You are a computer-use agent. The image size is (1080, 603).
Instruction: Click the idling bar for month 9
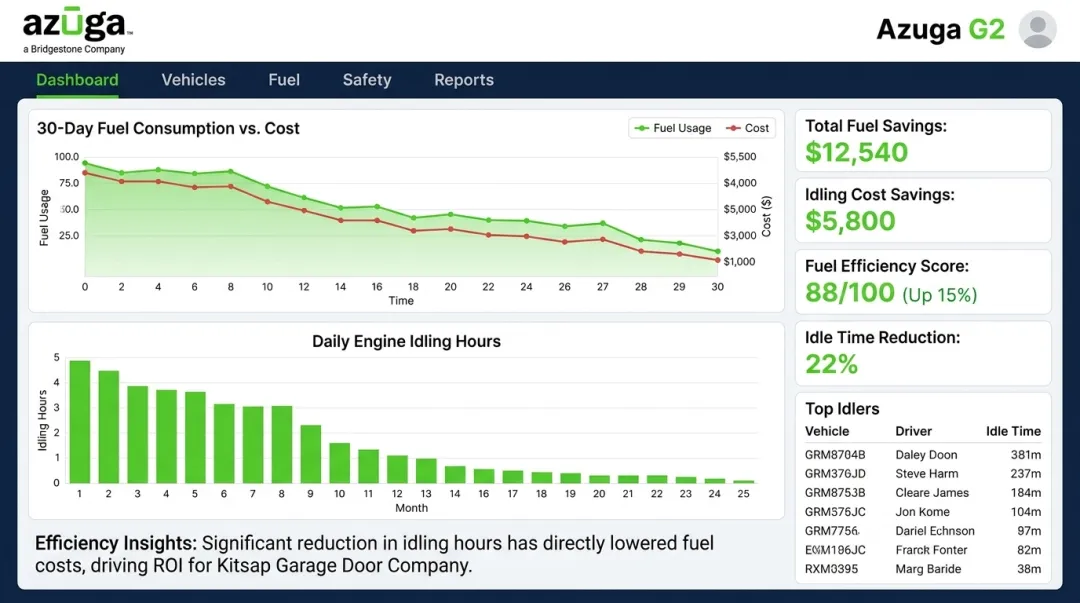tap(311, 454)
